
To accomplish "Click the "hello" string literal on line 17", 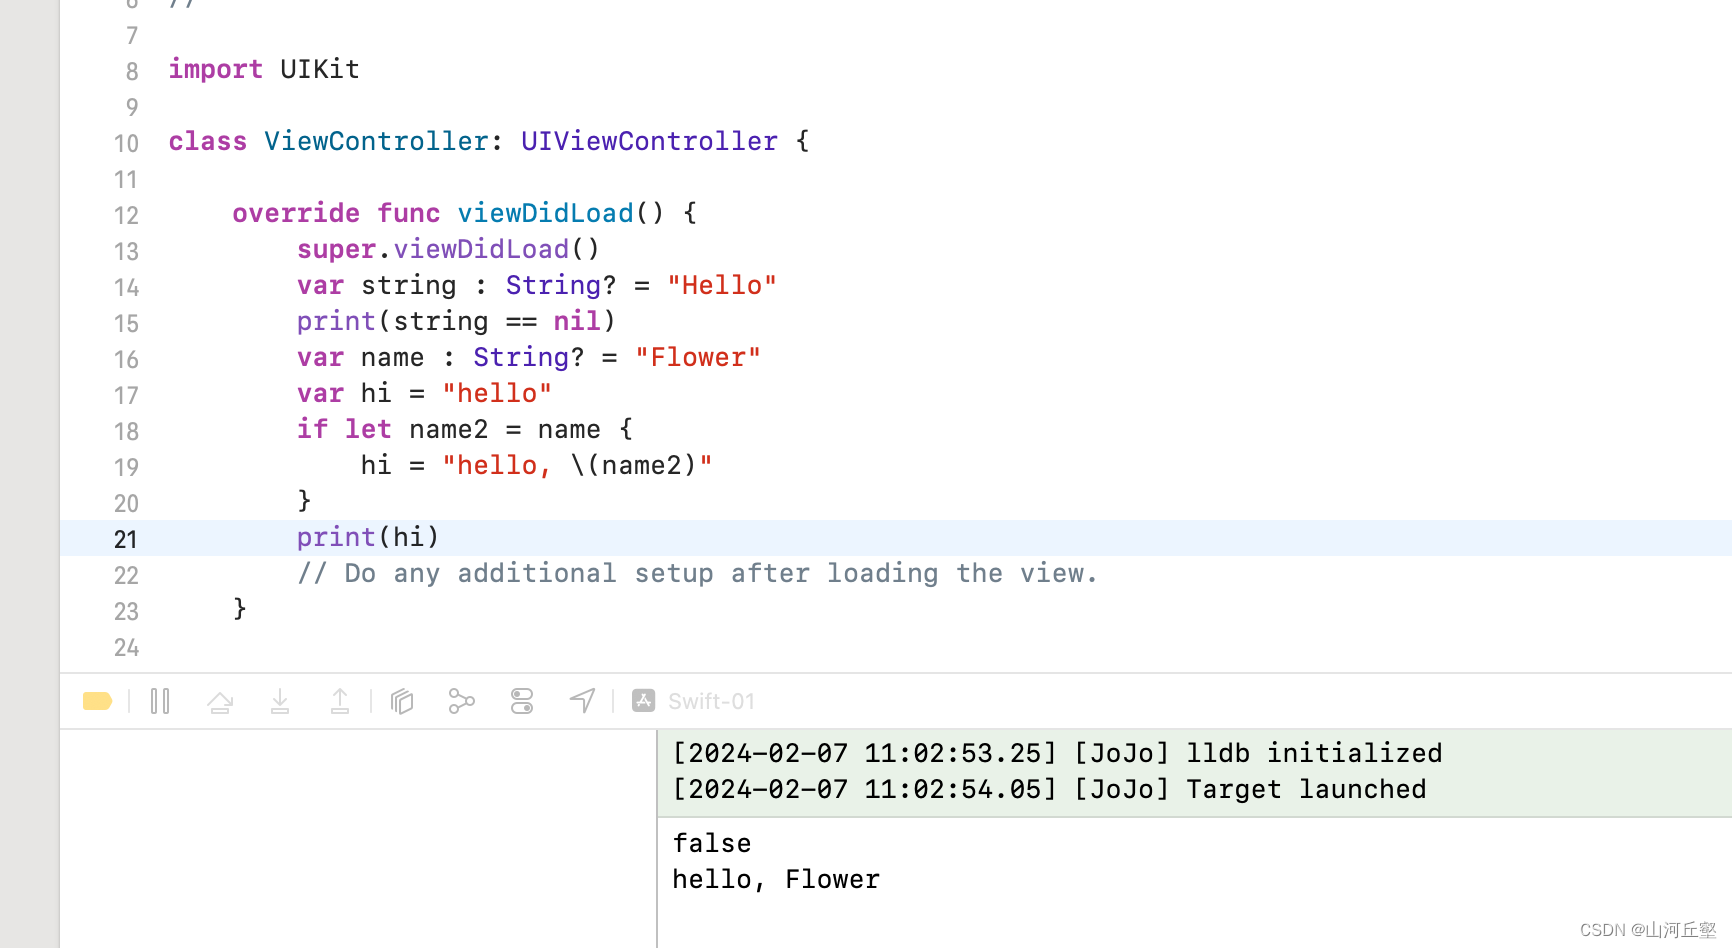I will 497,393.
